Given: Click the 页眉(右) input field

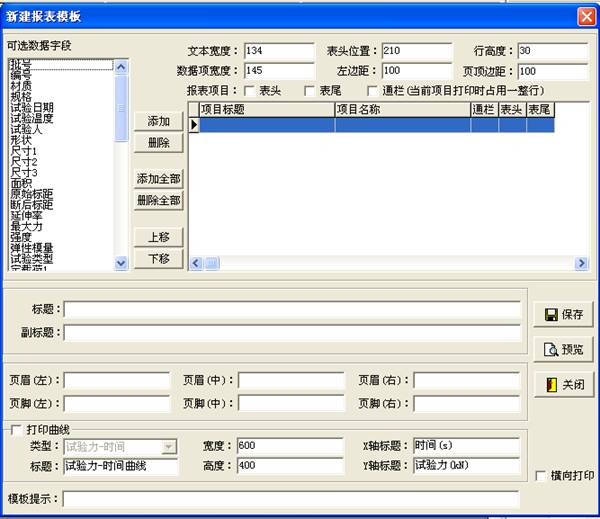Looking at the screenshot, I should click(467, 380).
